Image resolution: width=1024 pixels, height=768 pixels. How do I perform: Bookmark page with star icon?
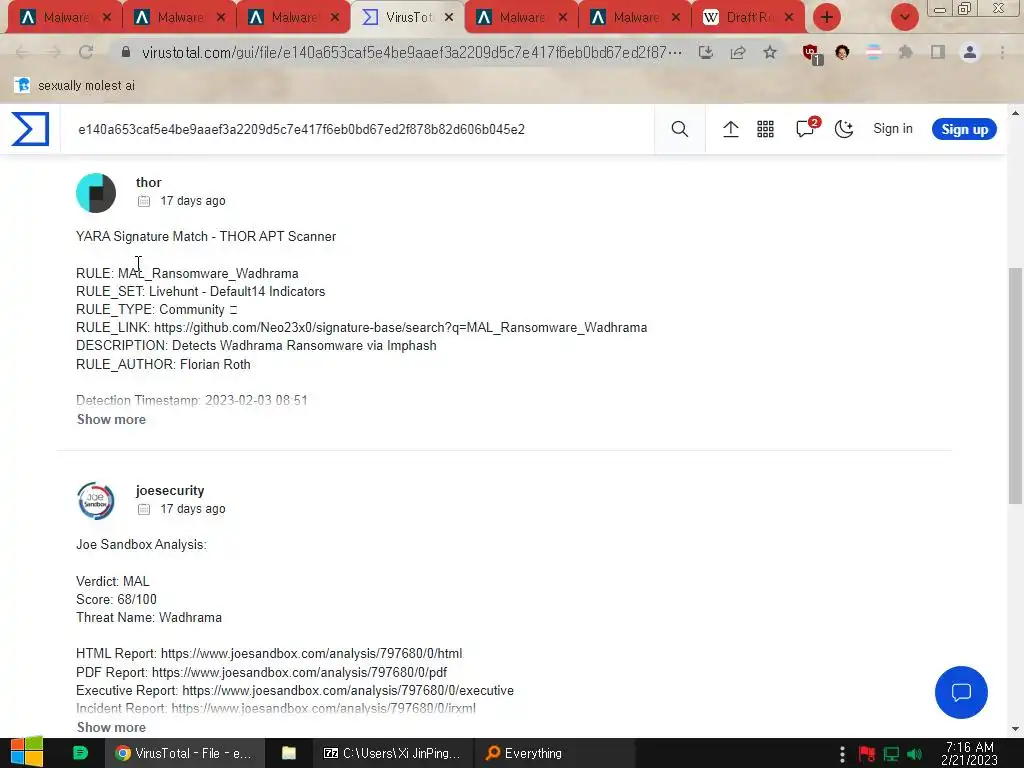pos(770,52)
